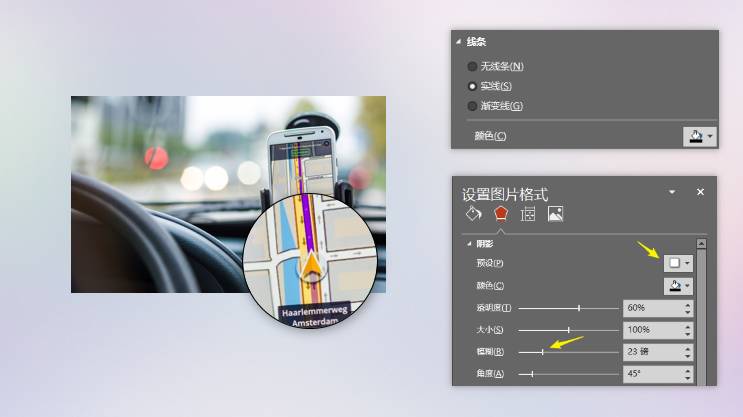Collapse the 线条 section

[459, 42]
